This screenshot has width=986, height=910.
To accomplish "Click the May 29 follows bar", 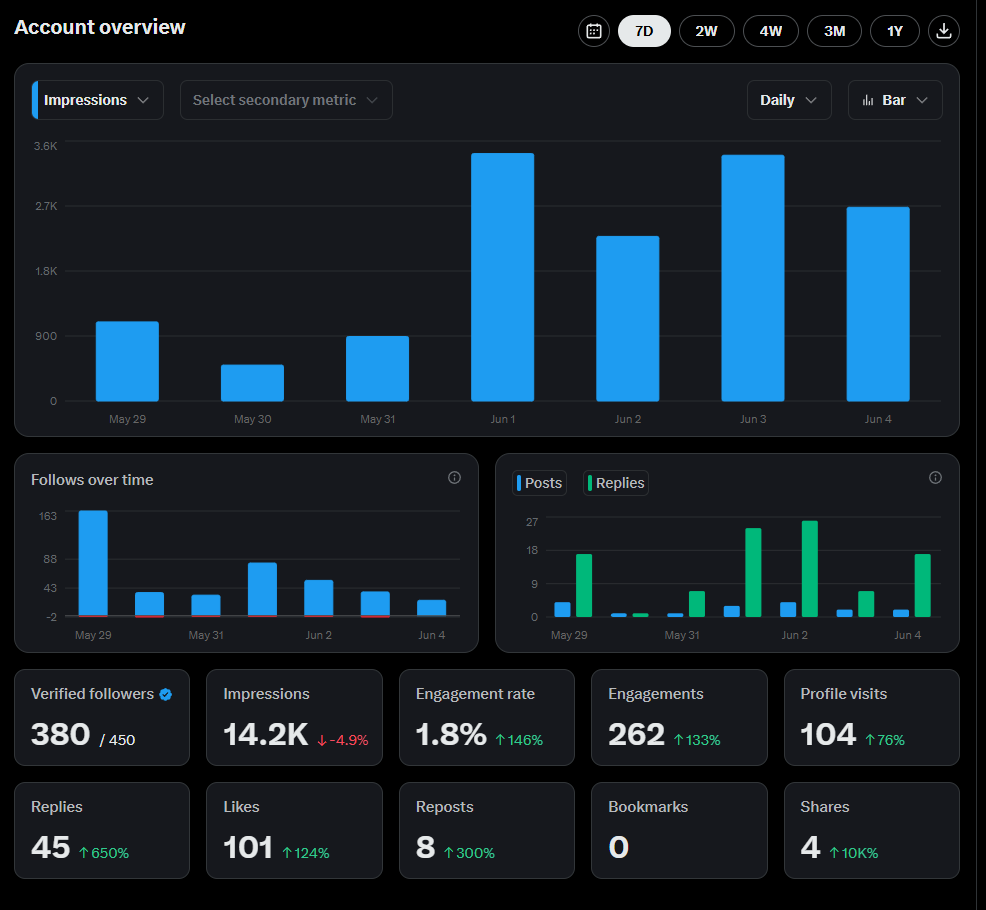I will click(93, 563).
